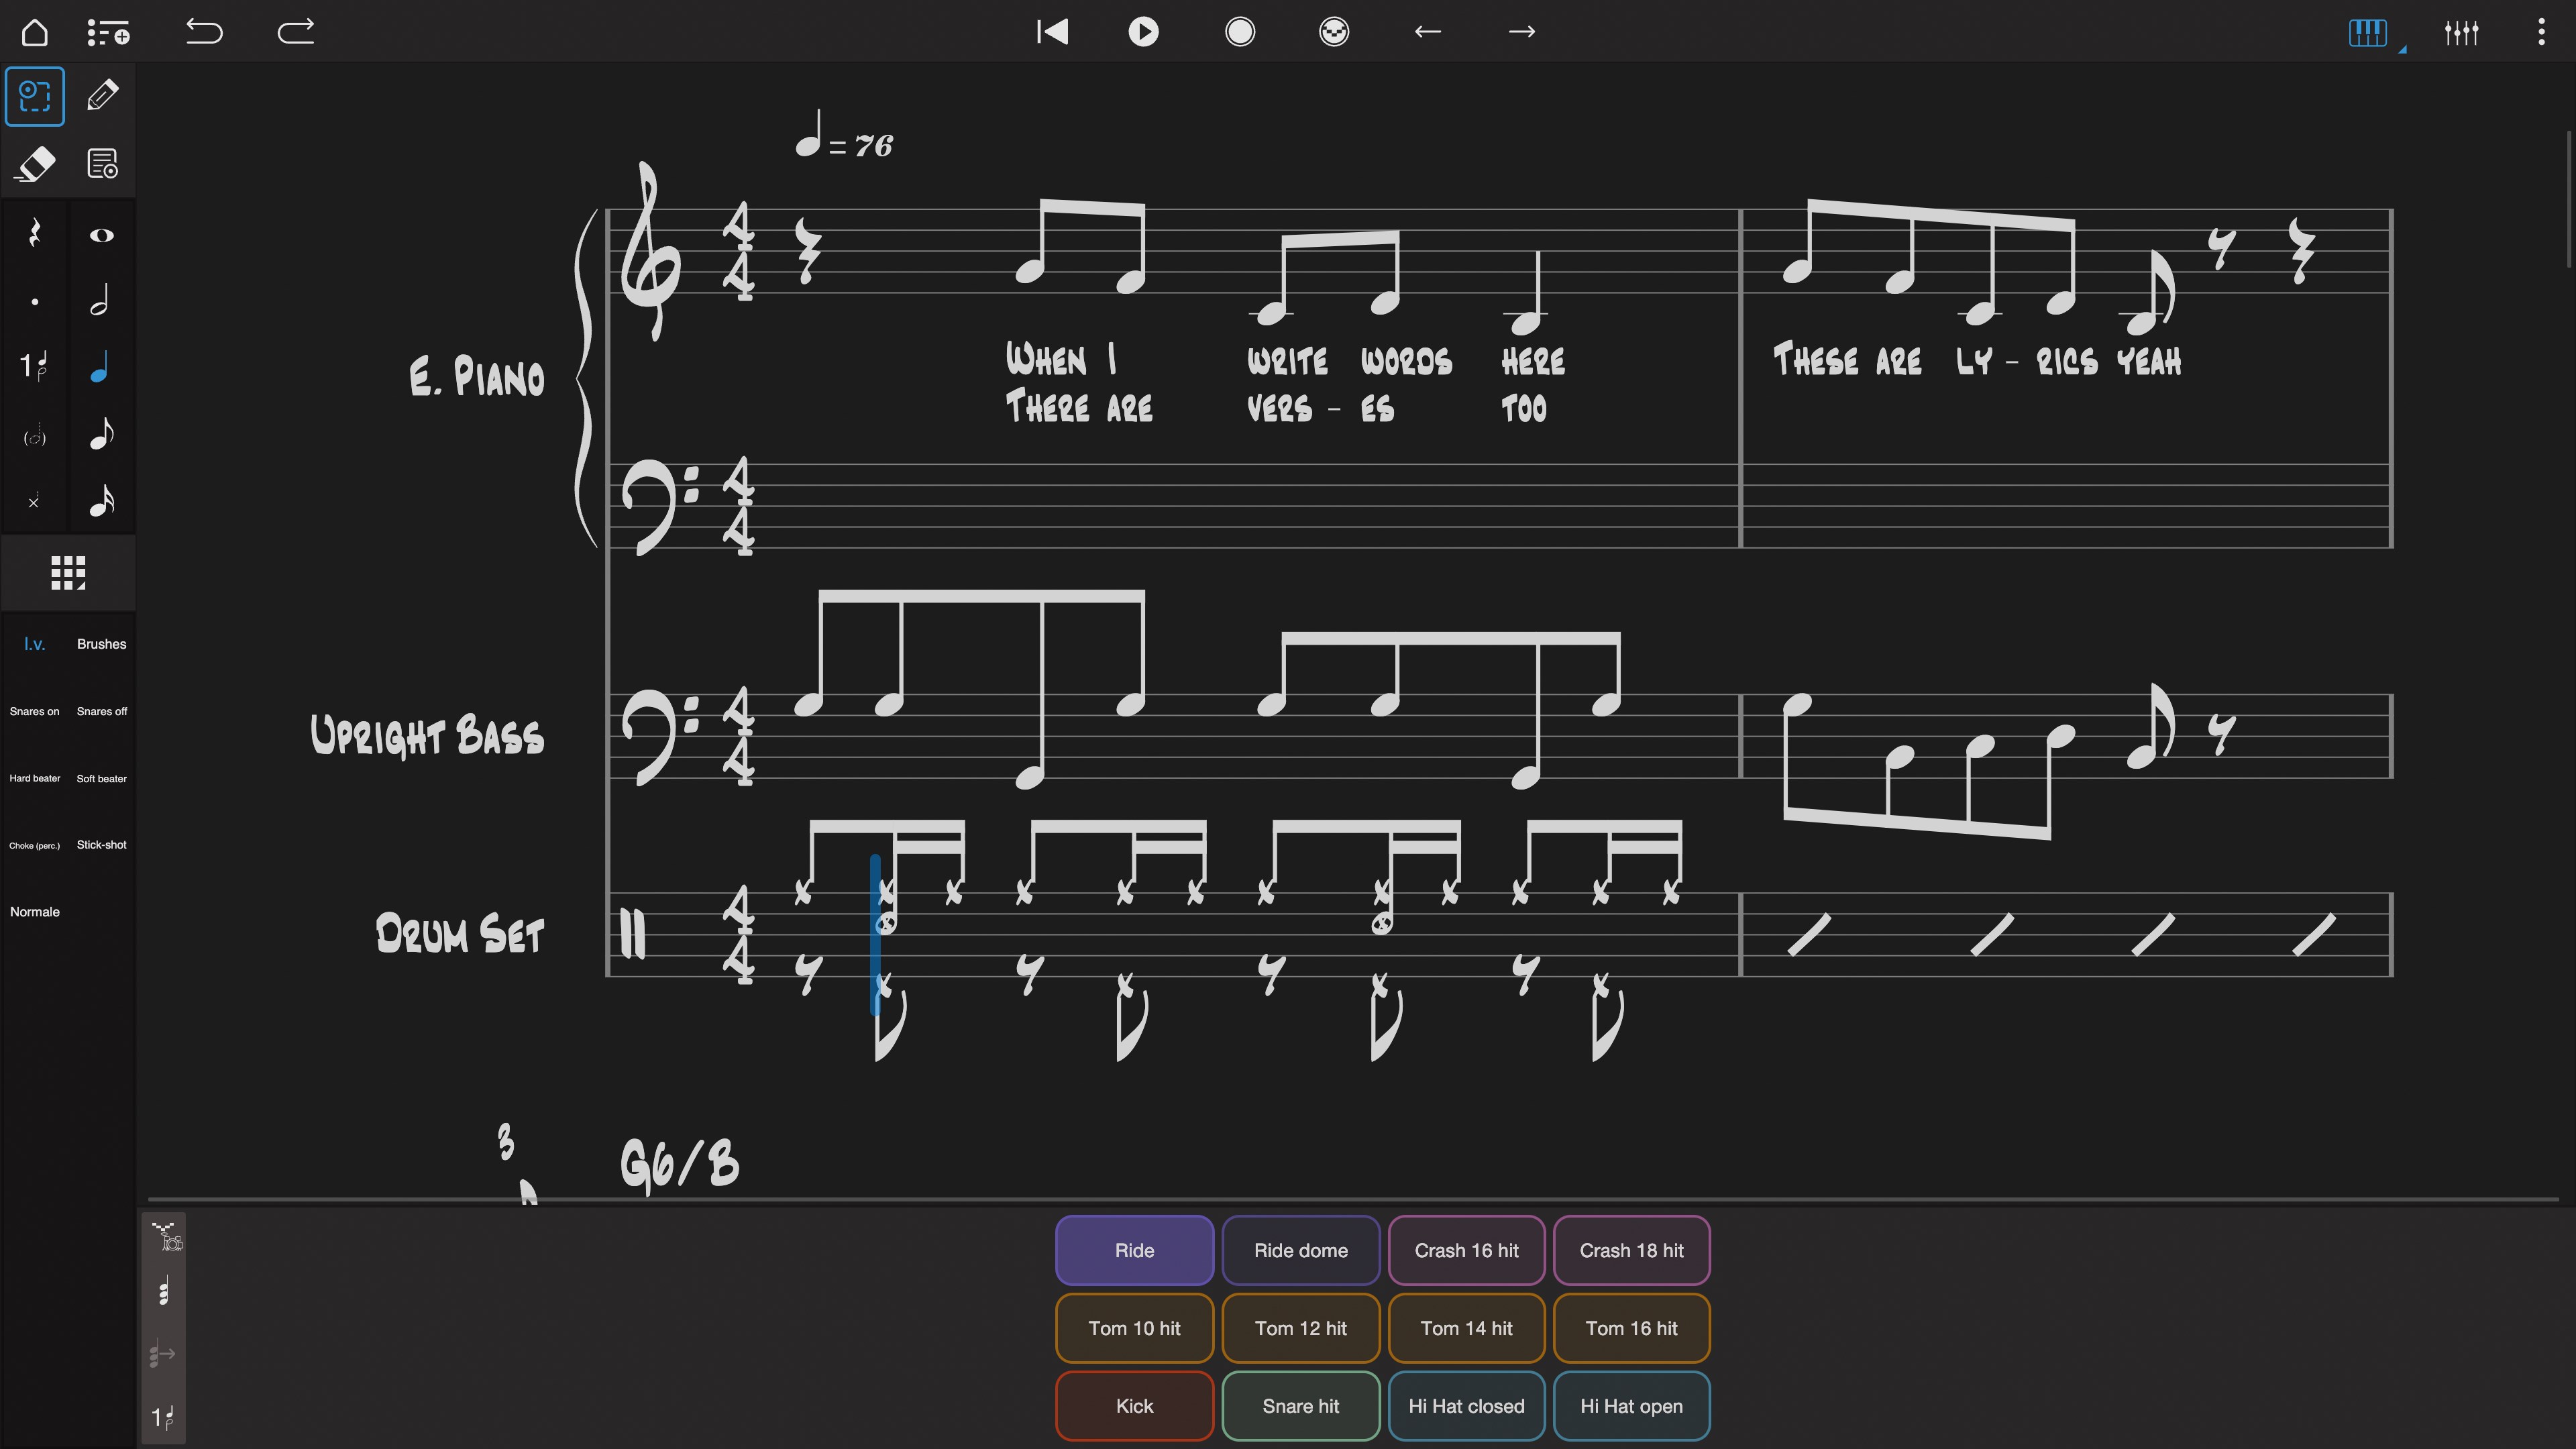Screen dimensions: 2576x1449
Task: Open the mixer panel
Action: [2461, 32]
